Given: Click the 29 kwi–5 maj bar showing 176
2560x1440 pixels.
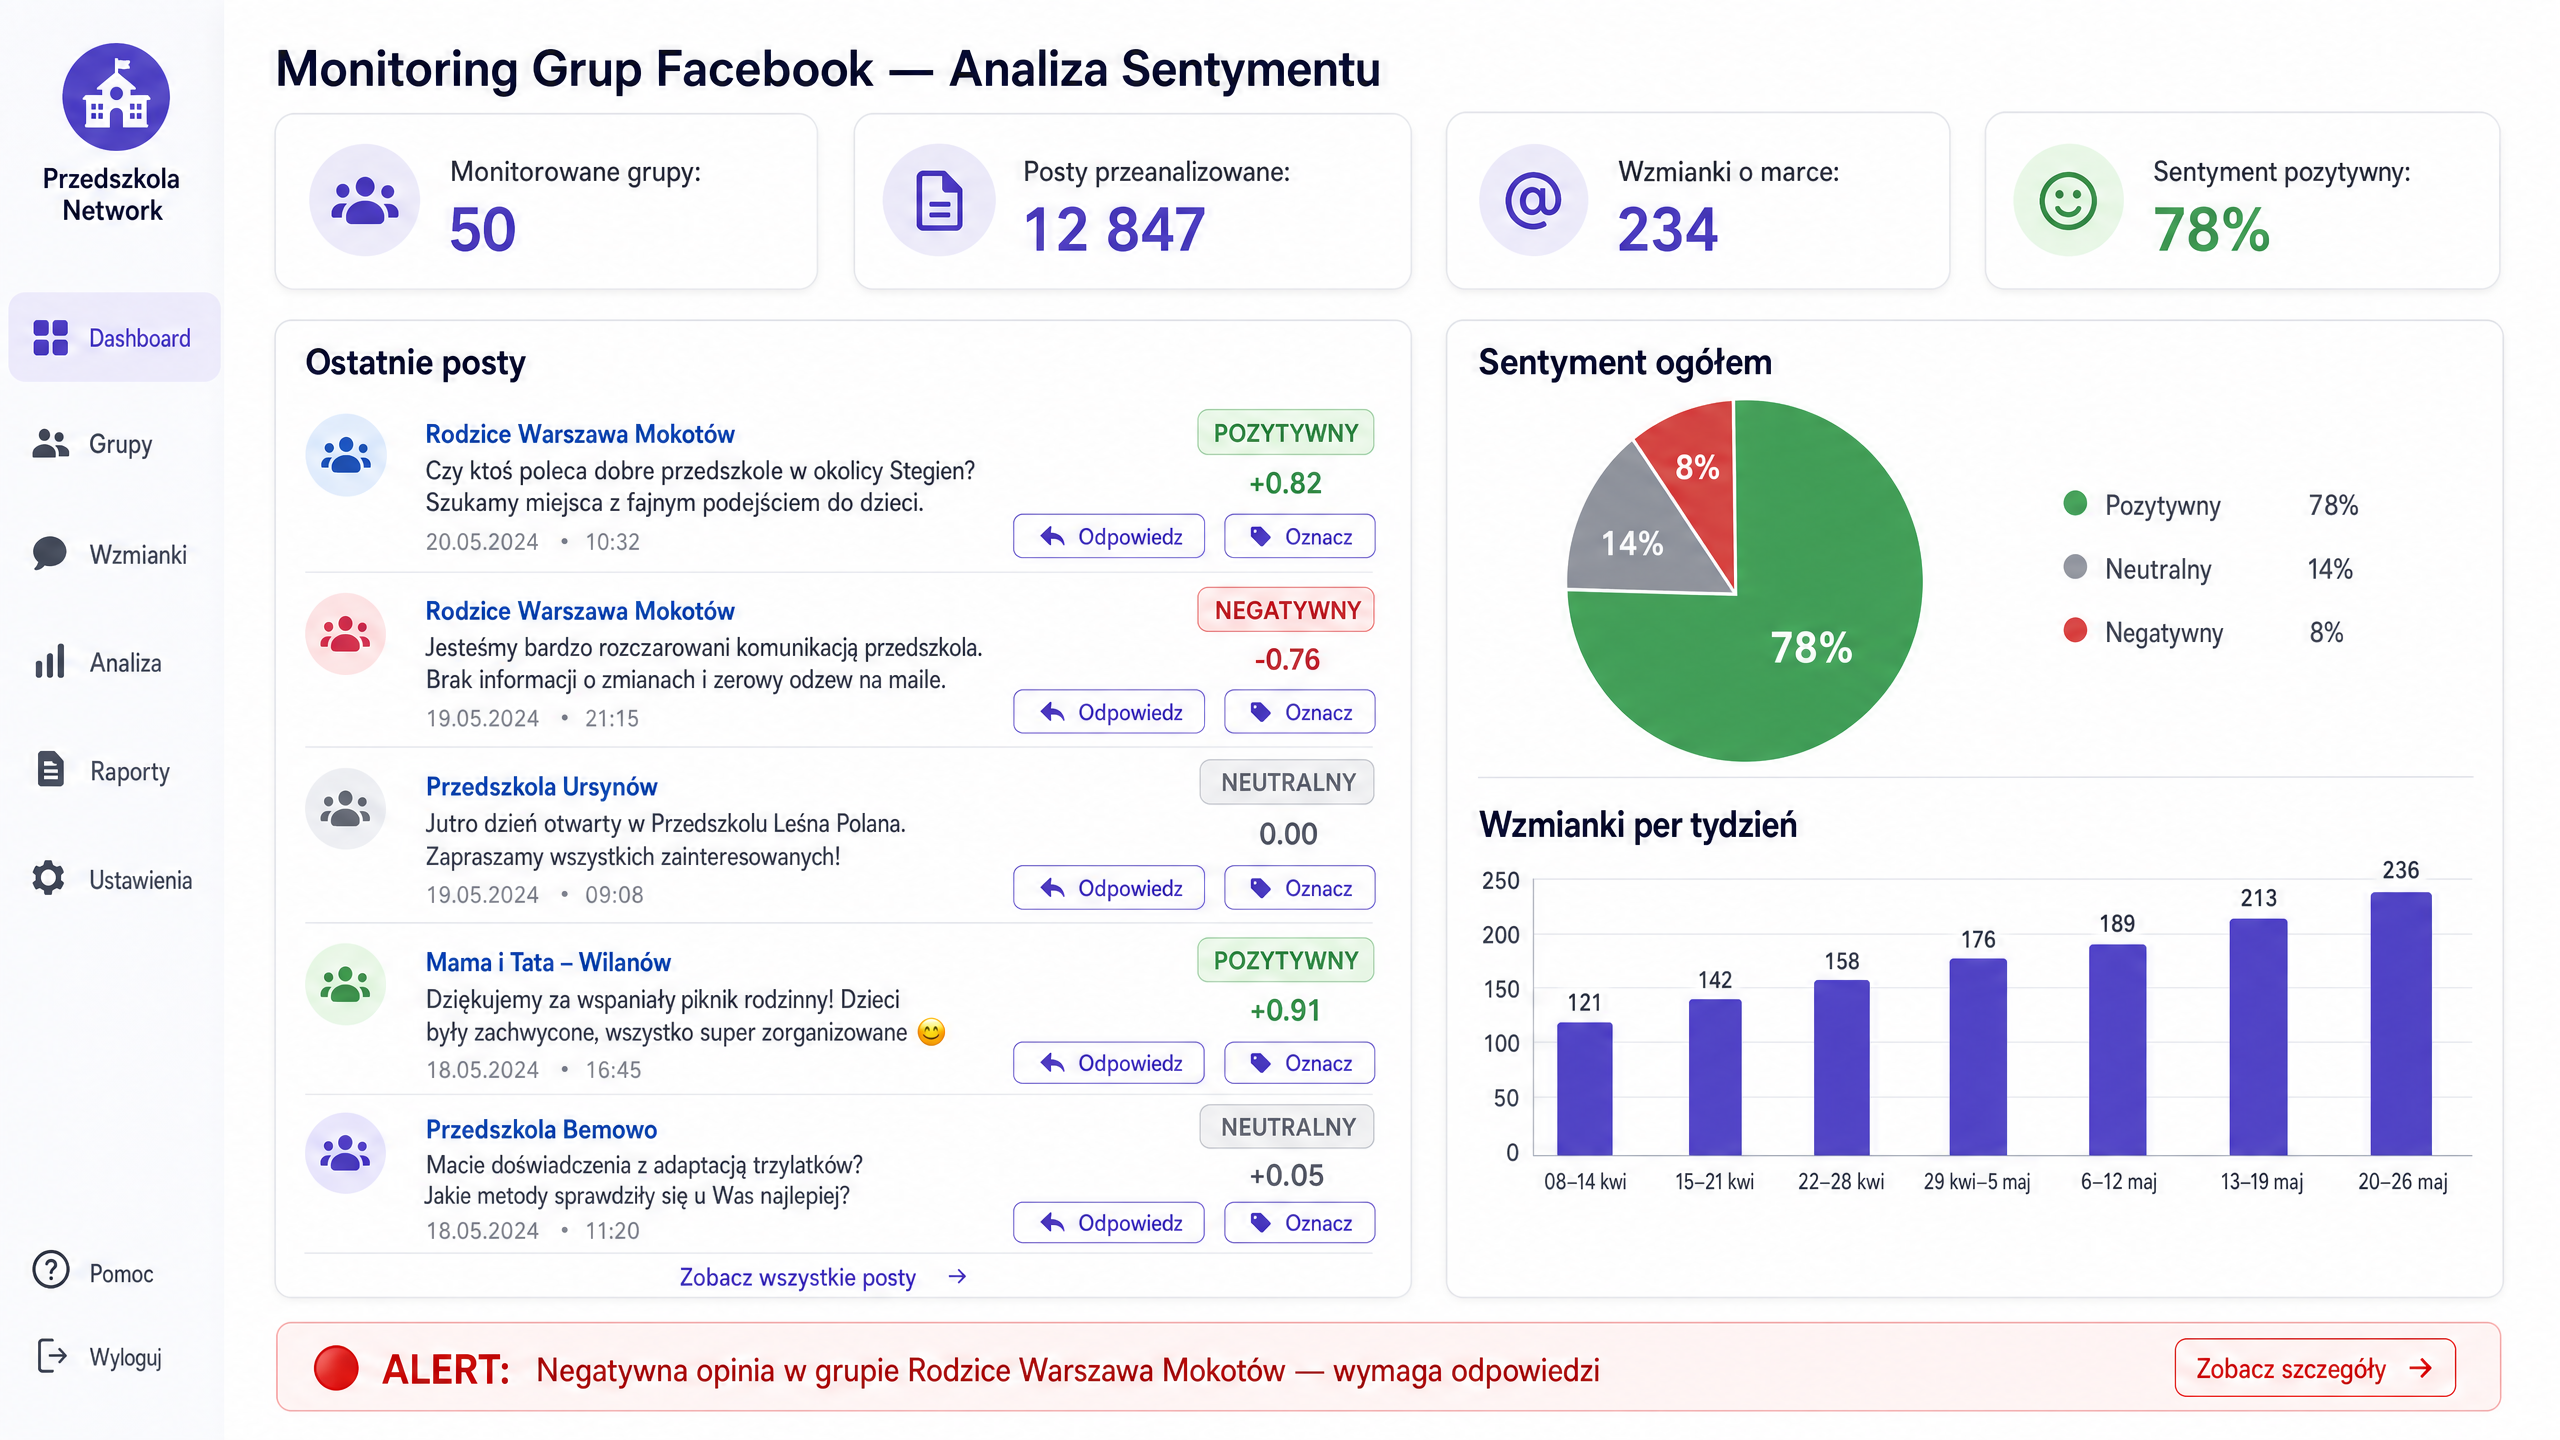Looking at the screenshot, I should pyautogui.click(x=1978, y=1056).
